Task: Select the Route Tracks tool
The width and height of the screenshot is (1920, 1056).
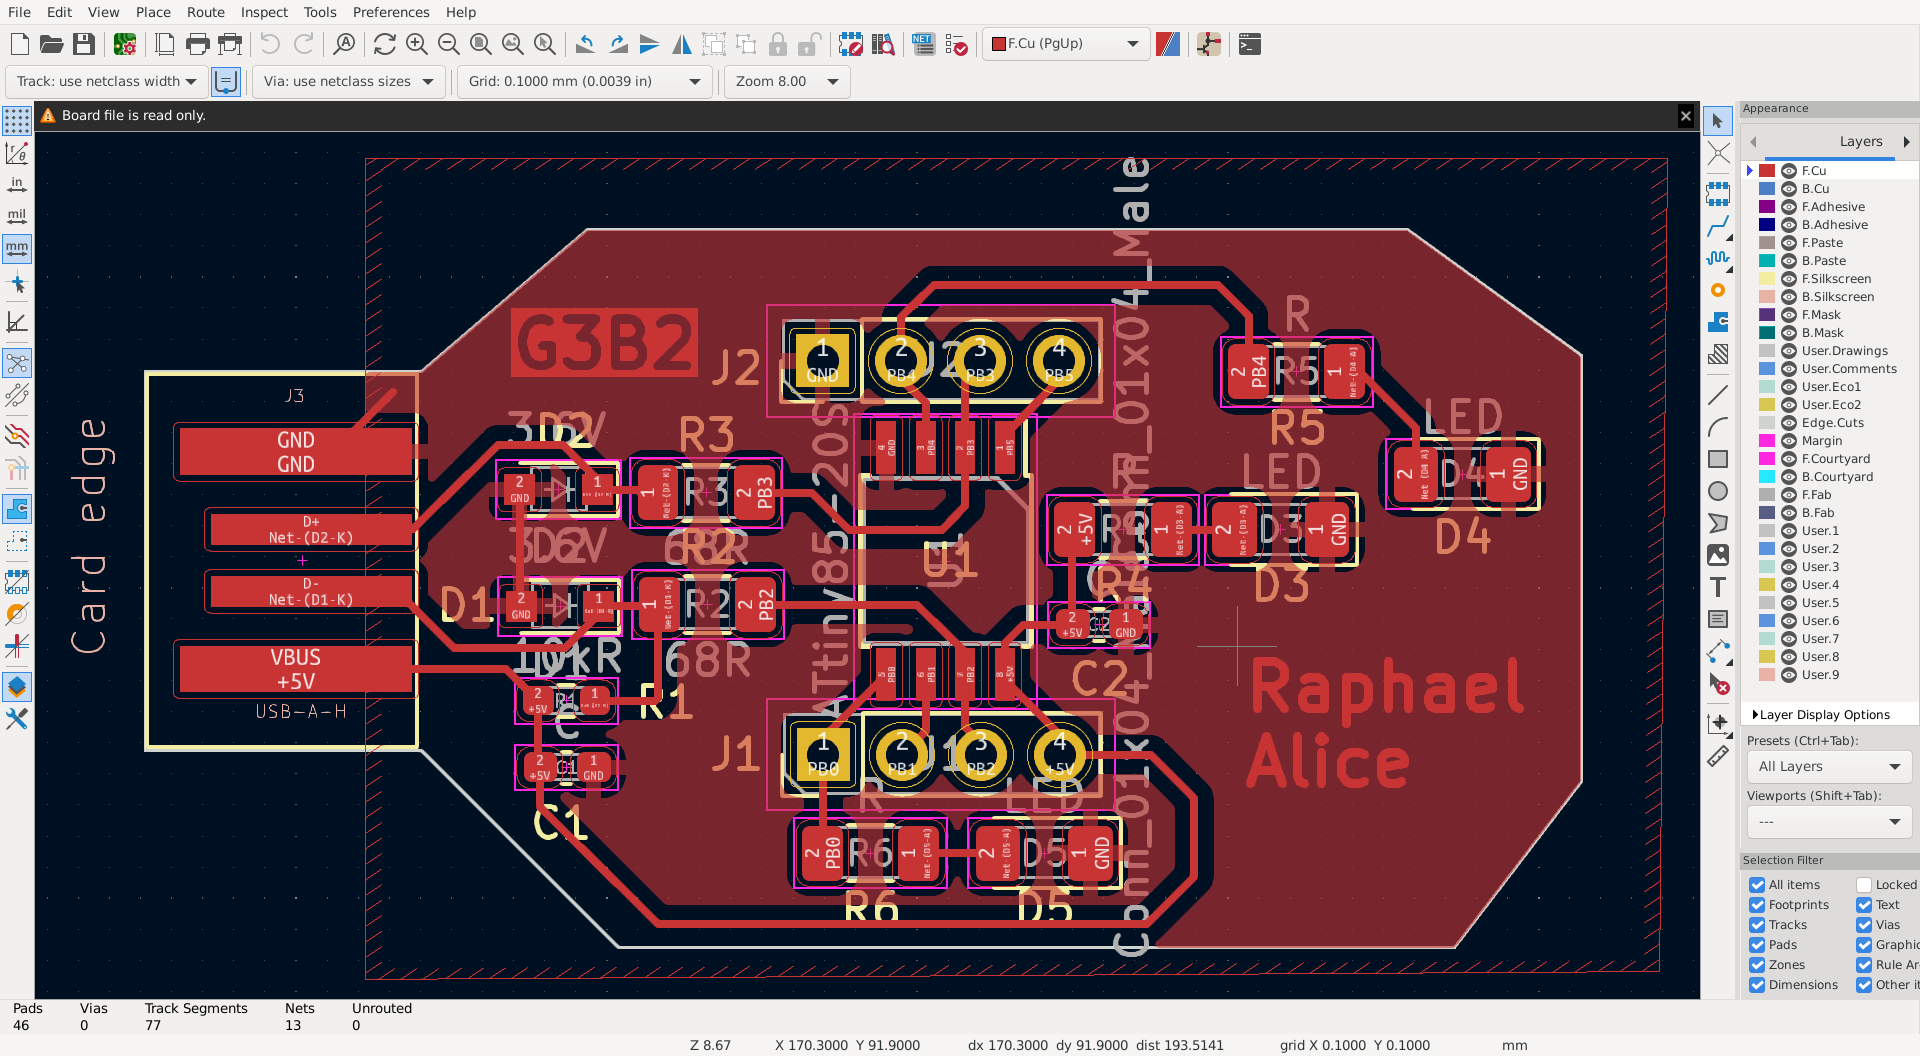Action: (x=1718, y=226)
